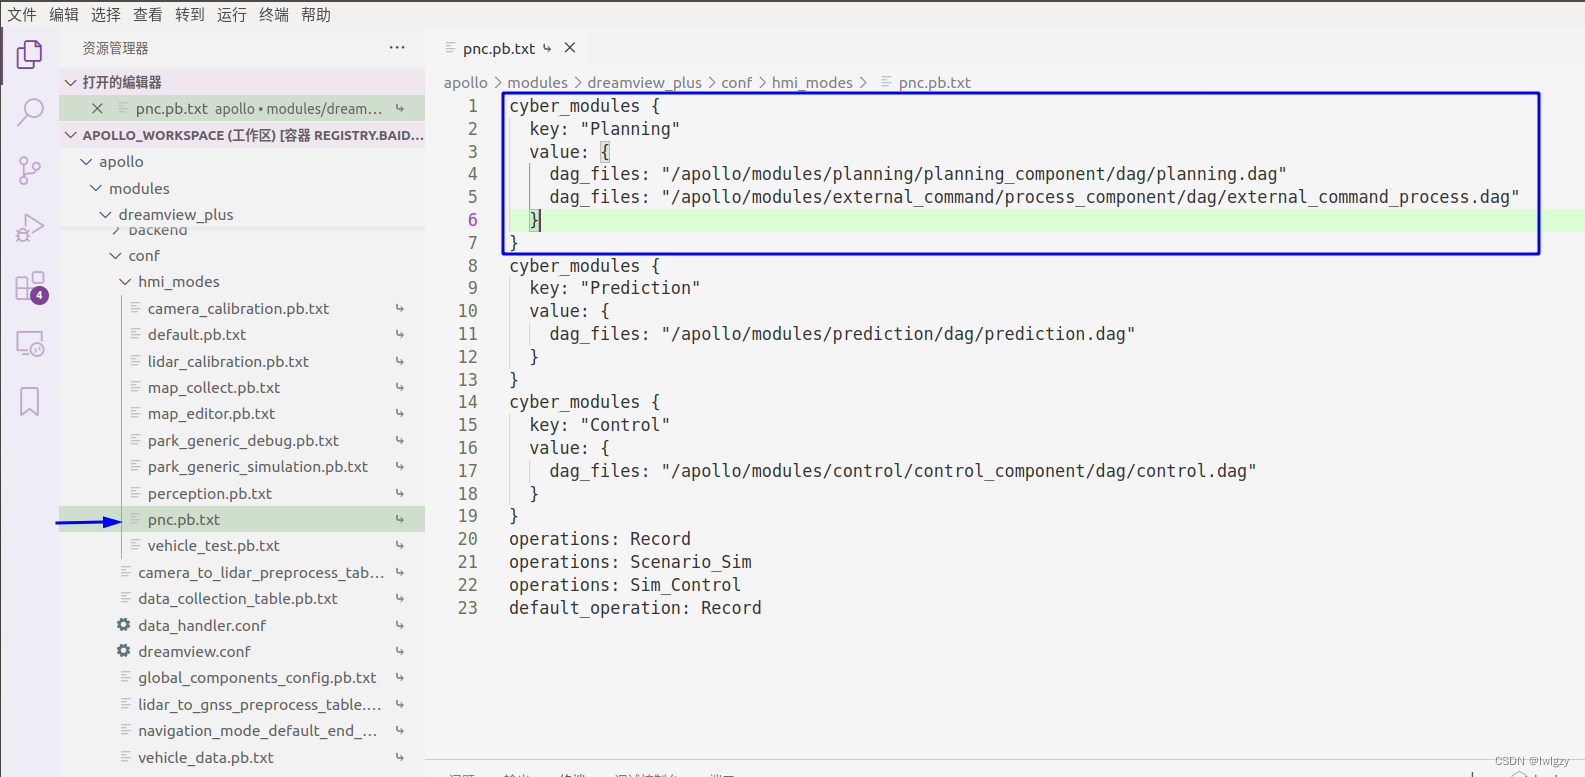Open the 运行 menu
1585x777 pixels.
point(232,15)
